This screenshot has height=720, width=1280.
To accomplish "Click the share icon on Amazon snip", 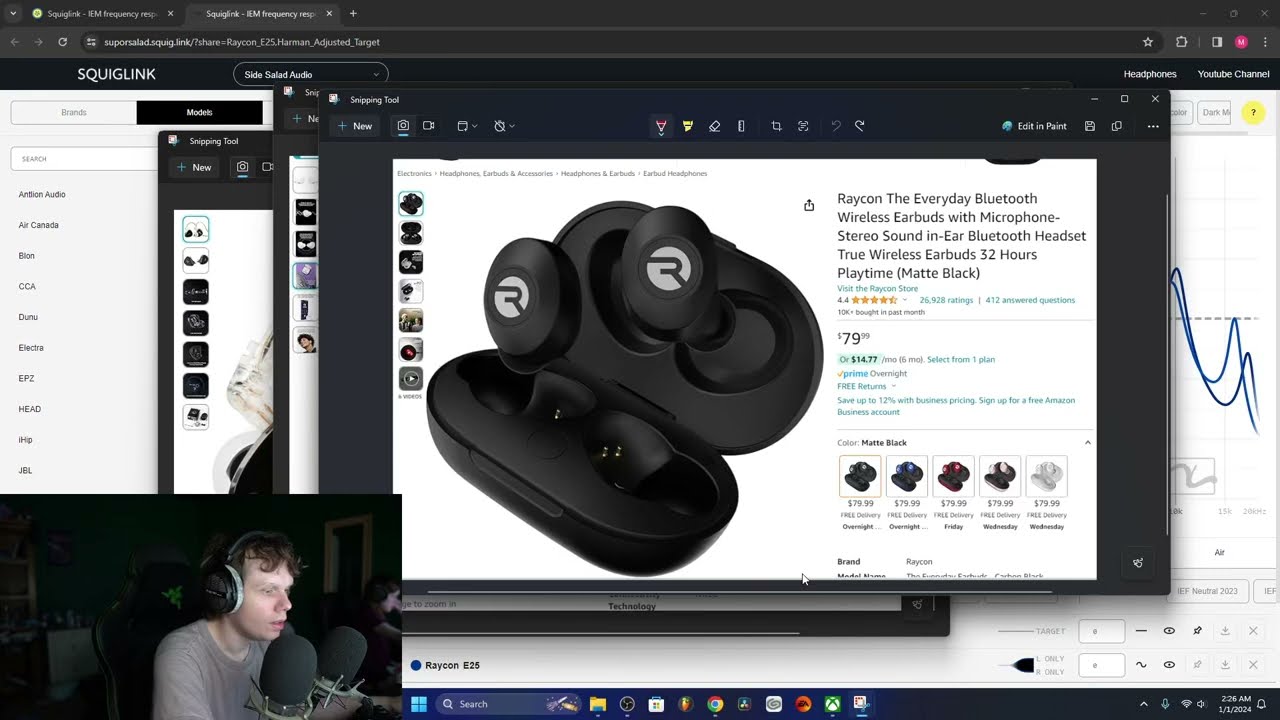I will tap(809, 205).
